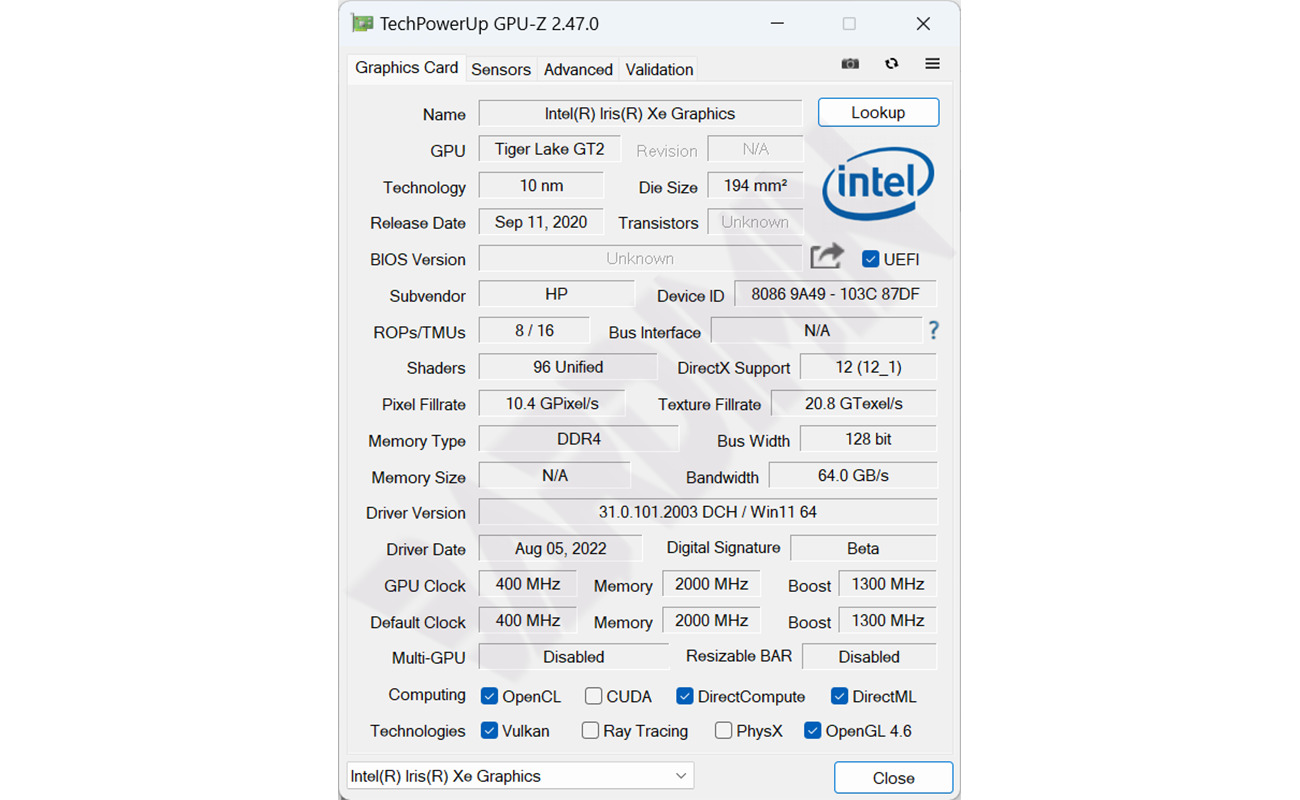Toggle the CUDA checkbox
Screen dimensions: 1300x800
coord(593,696)
